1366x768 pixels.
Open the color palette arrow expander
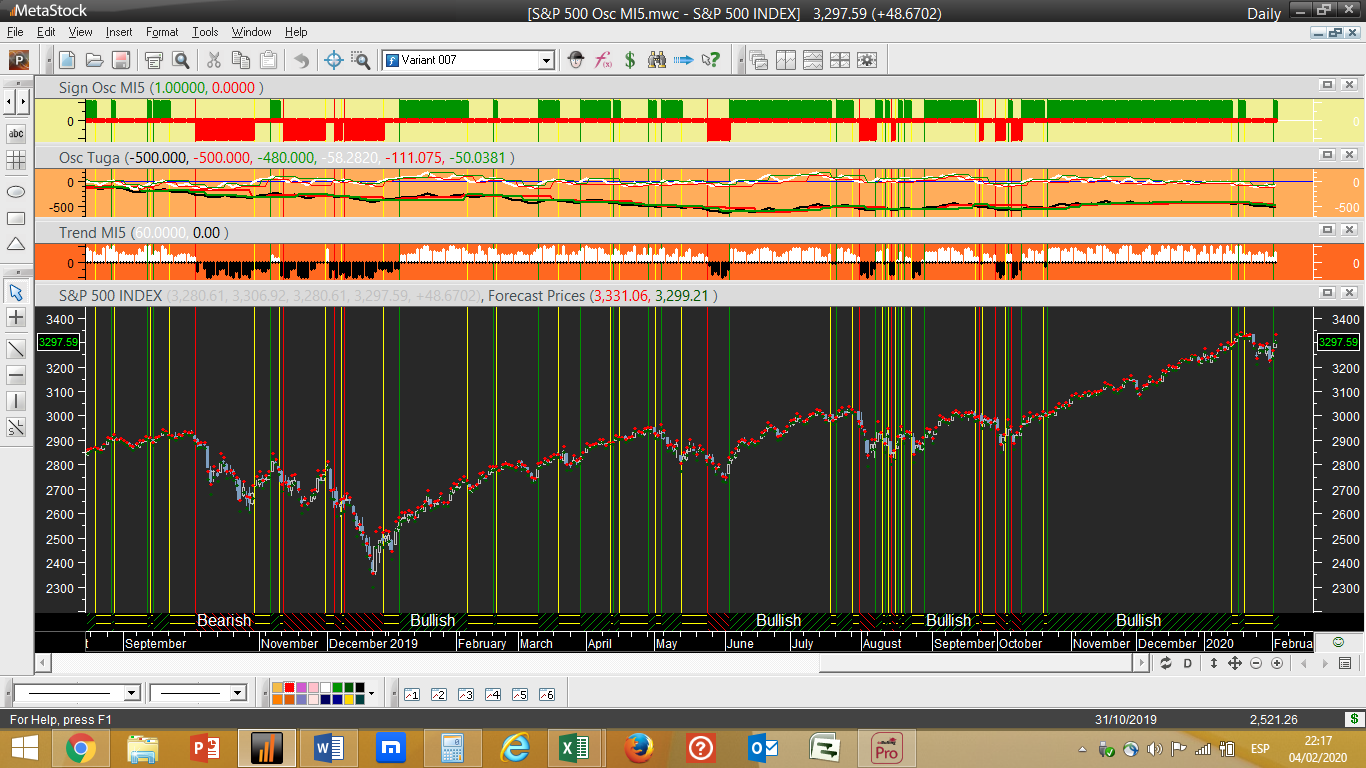(x=371, y=693)
